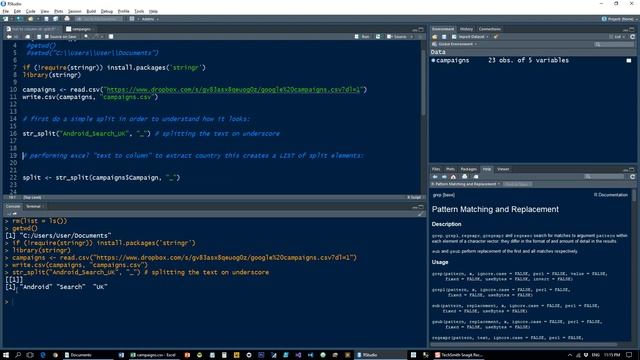Click the Clear console broom icon
Image resolution: width=640 pixels, height=360 pixels.
420,214
